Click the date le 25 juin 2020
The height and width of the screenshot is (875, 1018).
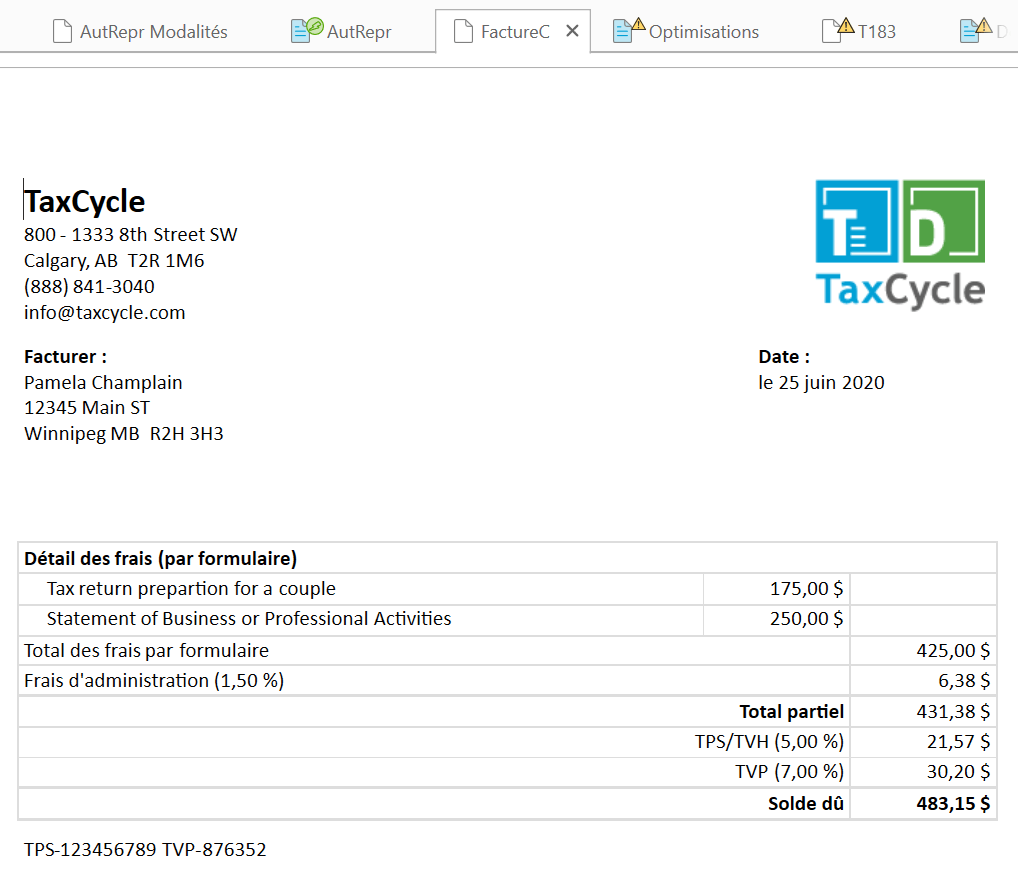click(821, 382)
